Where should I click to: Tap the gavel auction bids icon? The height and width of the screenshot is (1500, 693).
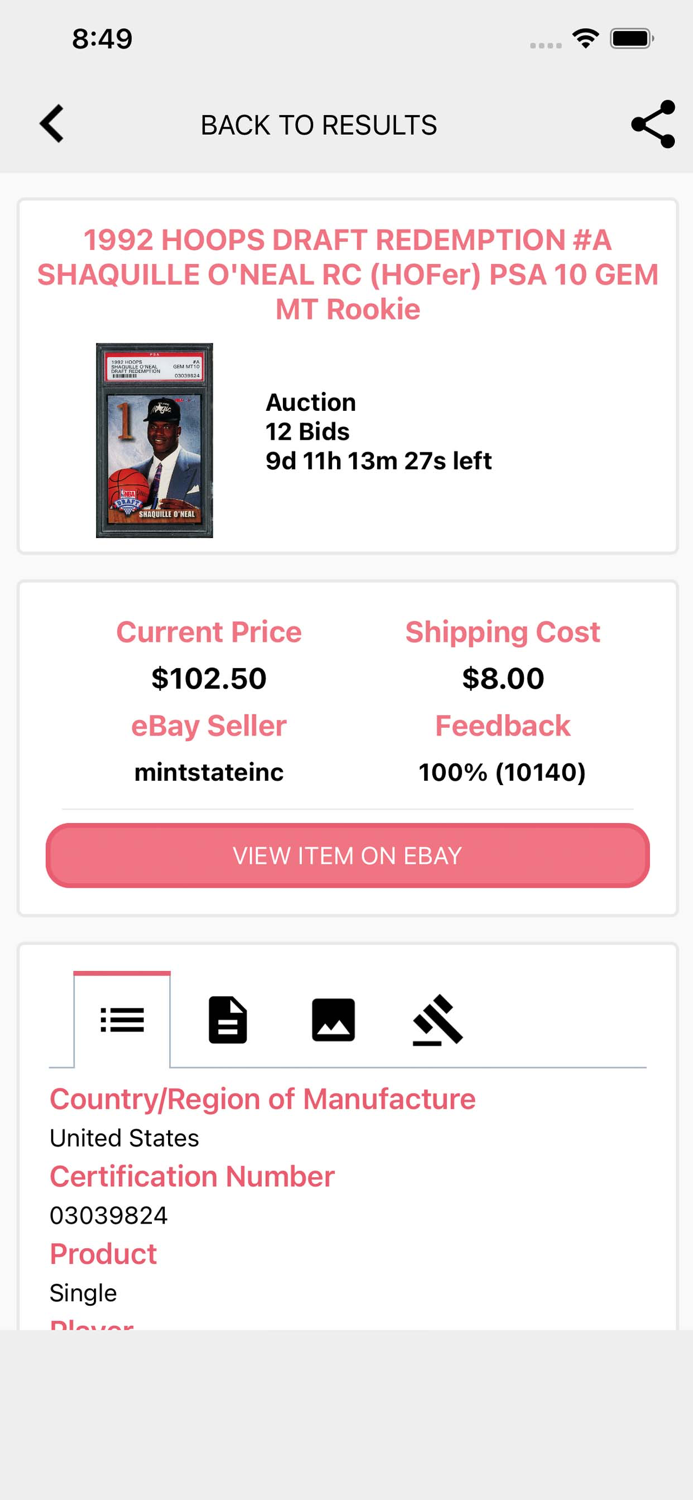pyautogui.click(x=438, y=1018)
